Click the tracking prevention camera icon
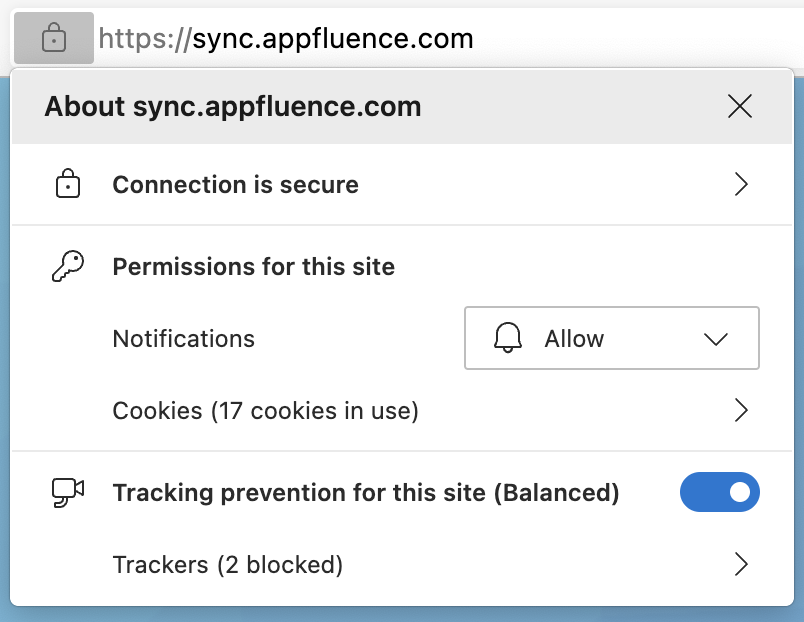 click(67, 491)
